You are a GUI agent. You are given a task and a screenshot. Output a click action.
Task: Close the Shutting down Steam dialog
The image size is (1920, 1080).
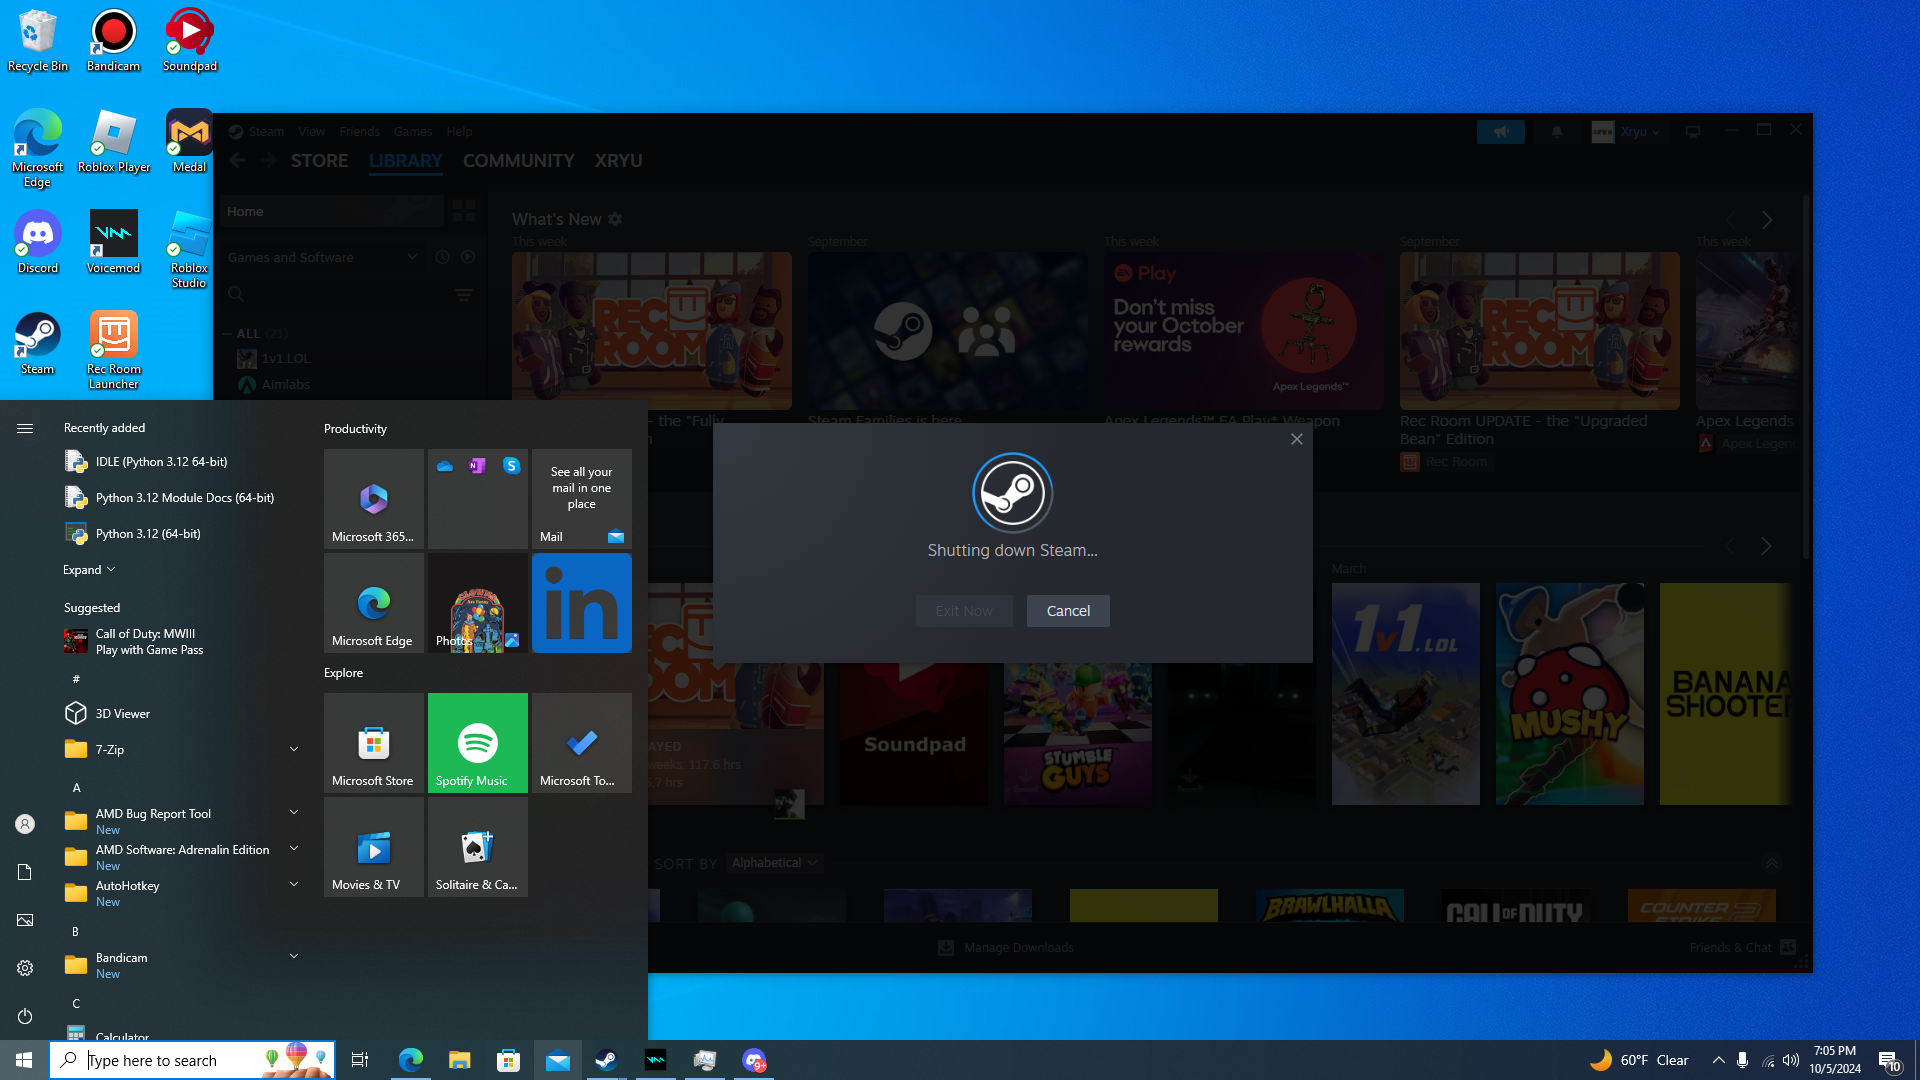click(x=1296, y=439)
